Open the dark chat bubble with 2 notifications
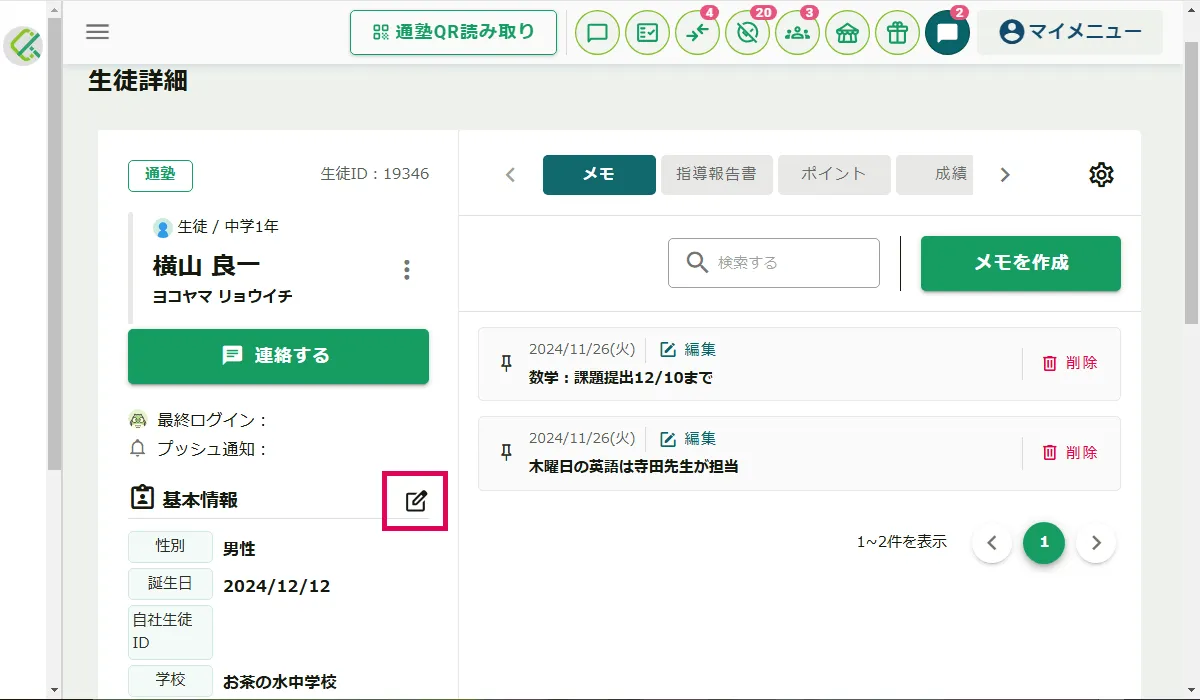This screenshot has height=700, width=1200. coord(947,33)
